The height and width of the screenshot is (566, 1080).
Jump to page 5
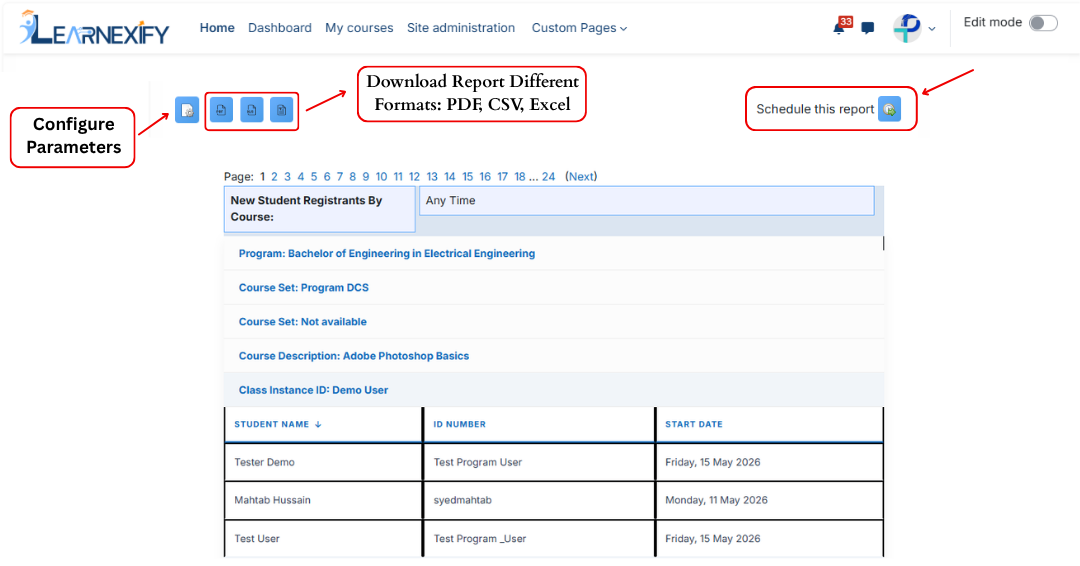click(313, 177)
